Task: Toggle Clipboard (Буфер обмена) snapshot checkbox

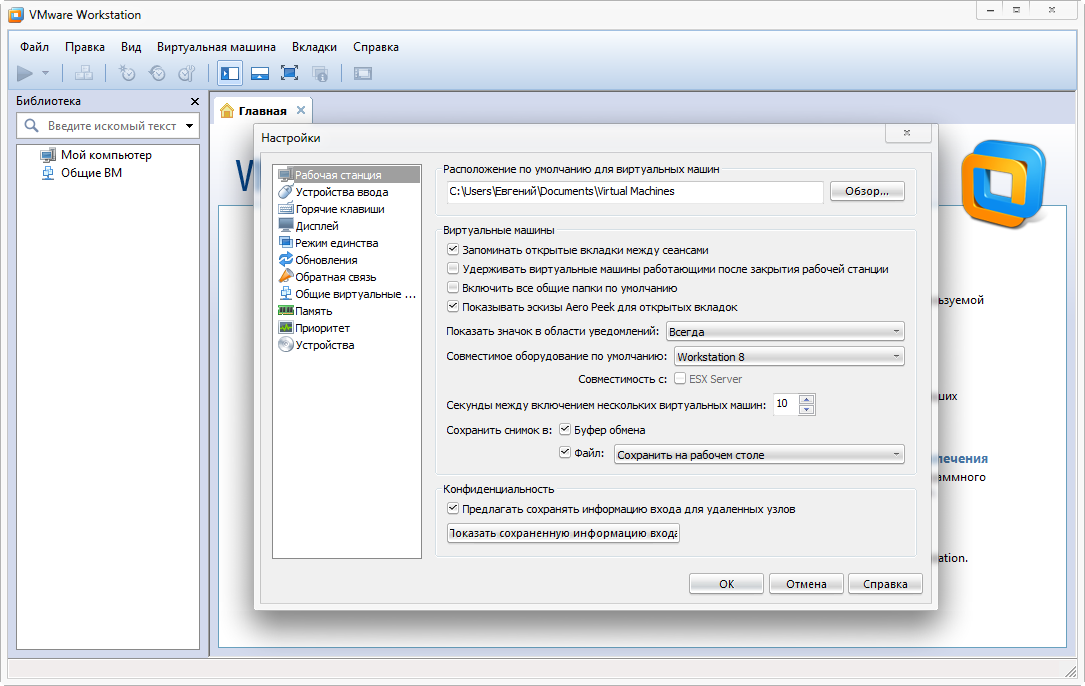Action: 565,430
